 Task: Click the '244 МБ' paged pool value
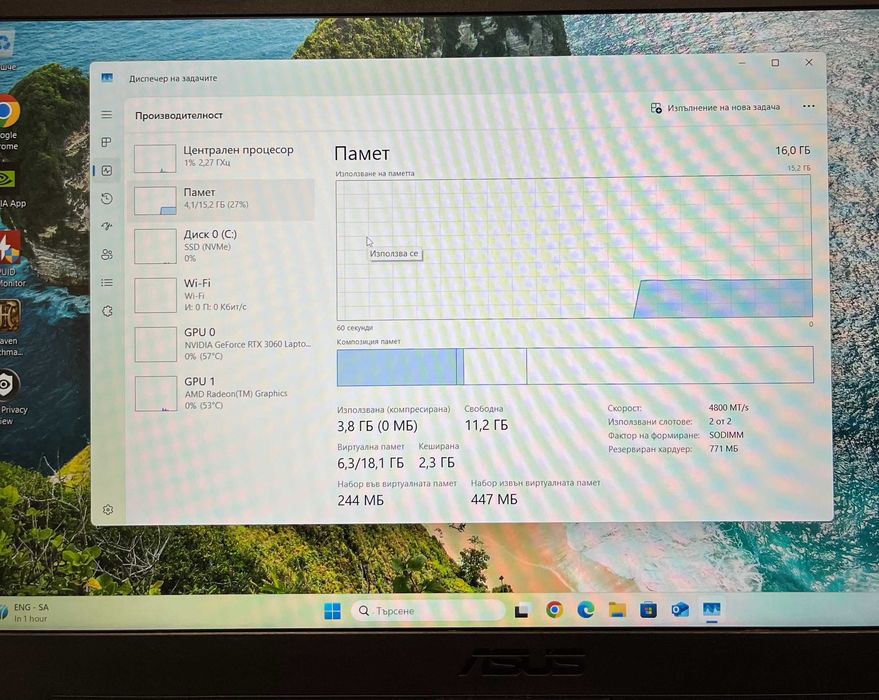pyautogui.click(x=360, y=500)
